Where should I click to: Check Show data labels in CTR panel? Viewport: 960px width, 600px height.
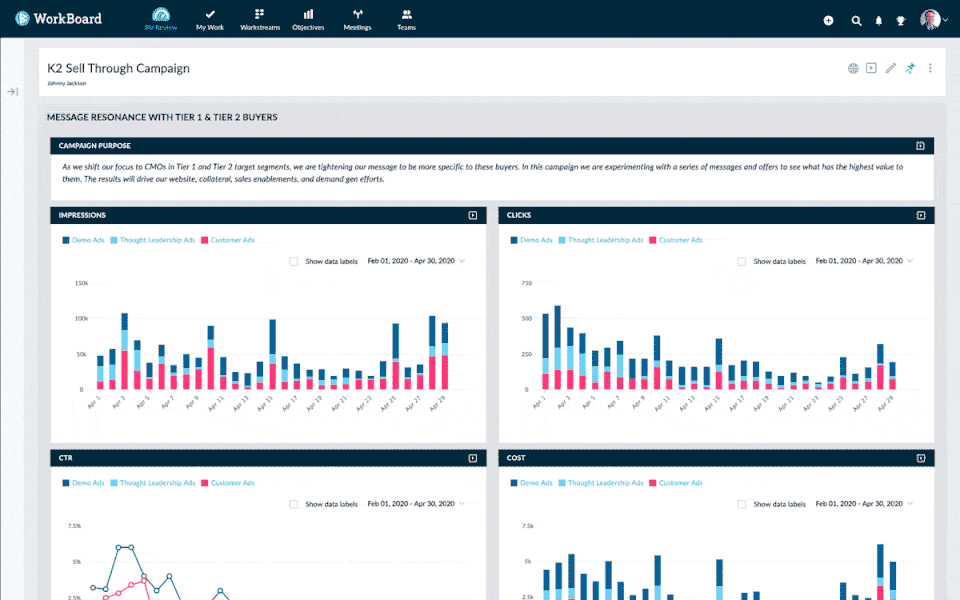pyautogui.click(x=293, y=504)
